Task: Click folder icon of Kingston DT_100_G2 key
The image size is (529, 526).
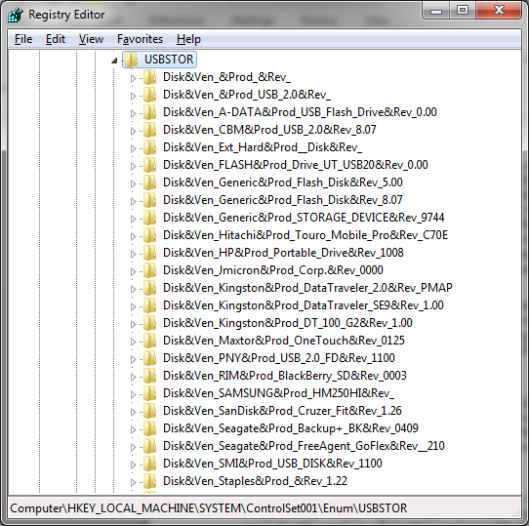Action: pos(149,323)
